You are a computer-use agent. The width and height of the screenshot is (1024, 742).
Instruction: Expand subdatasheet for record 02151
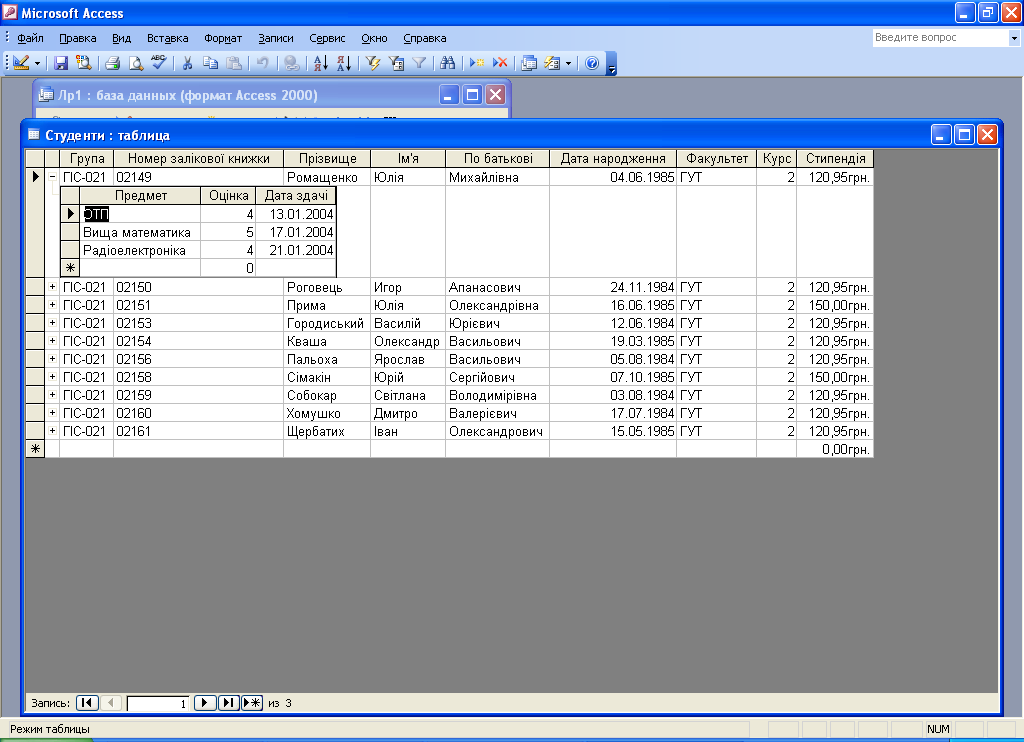point(52,304)
